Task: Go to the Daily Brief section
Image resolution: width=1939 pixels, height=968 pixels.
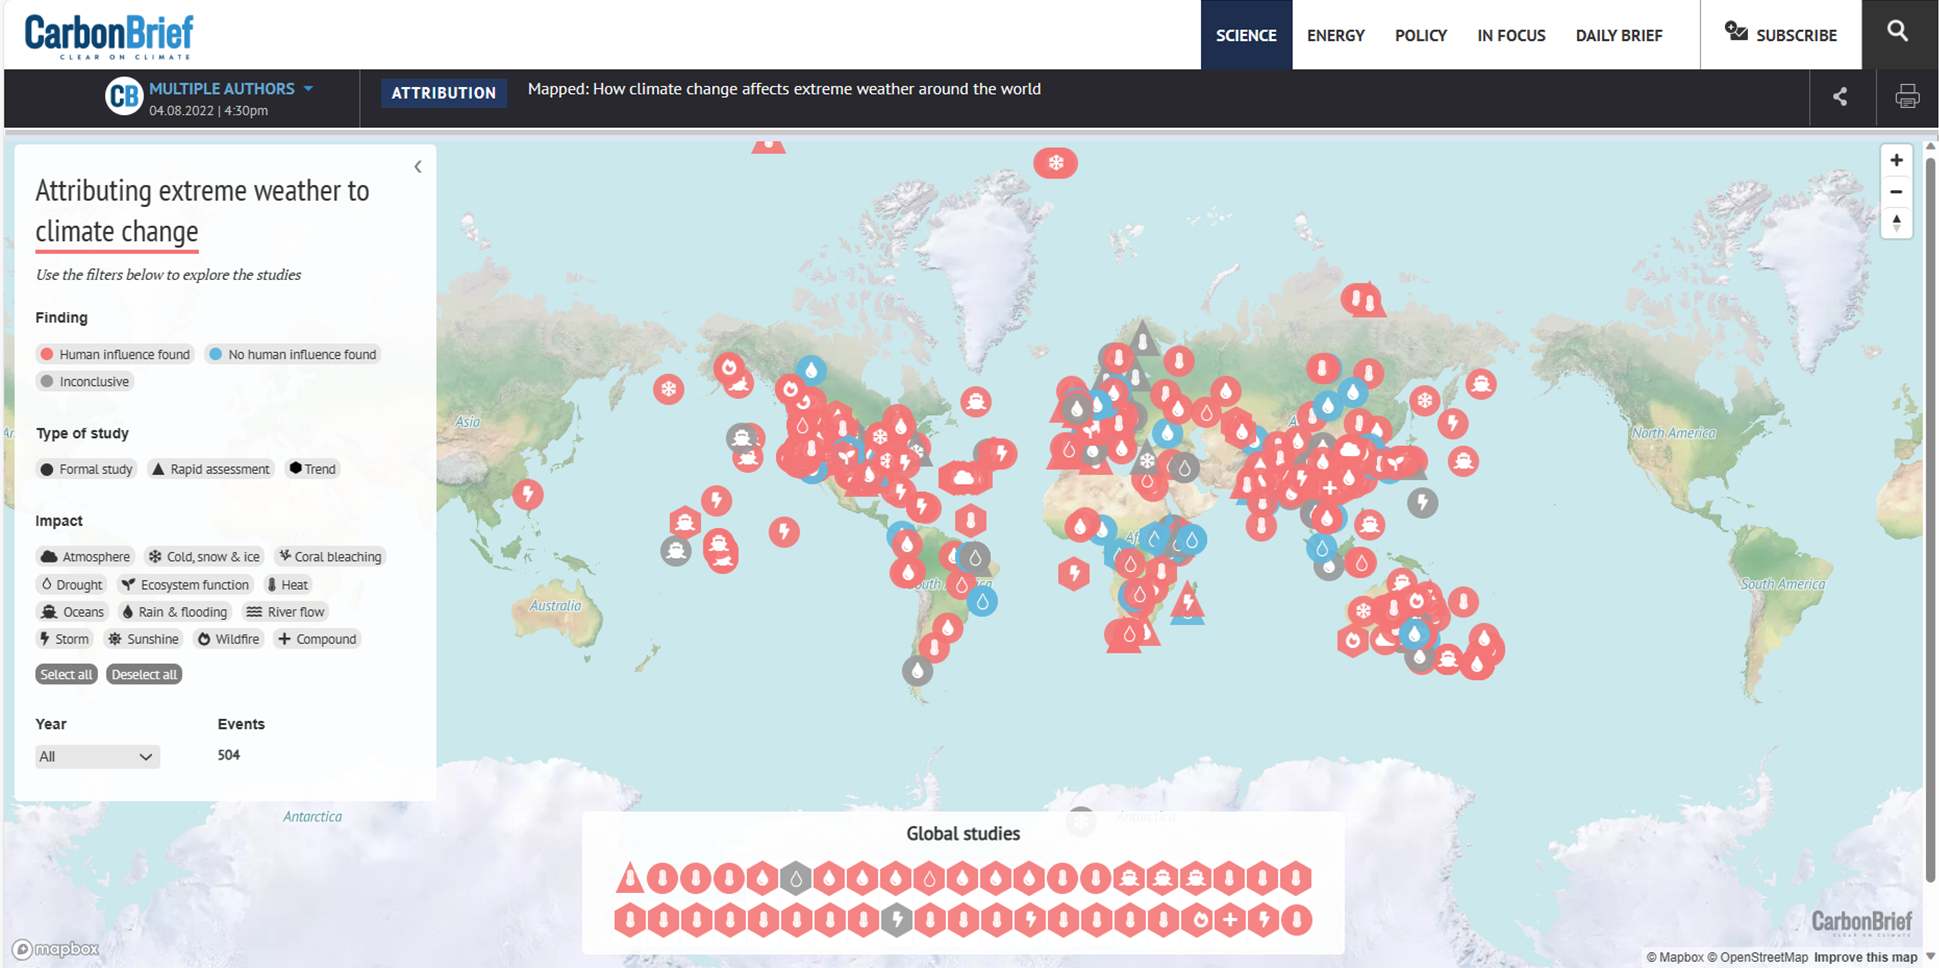Action: pos(1618,35)
